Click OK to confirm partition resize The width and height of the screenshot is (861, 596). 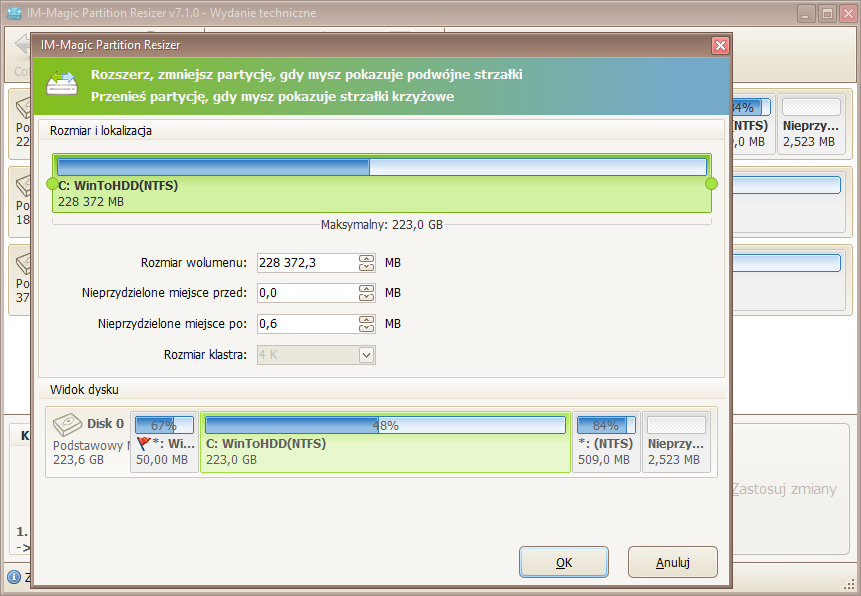pyautogui.click(x=563, y=562)
